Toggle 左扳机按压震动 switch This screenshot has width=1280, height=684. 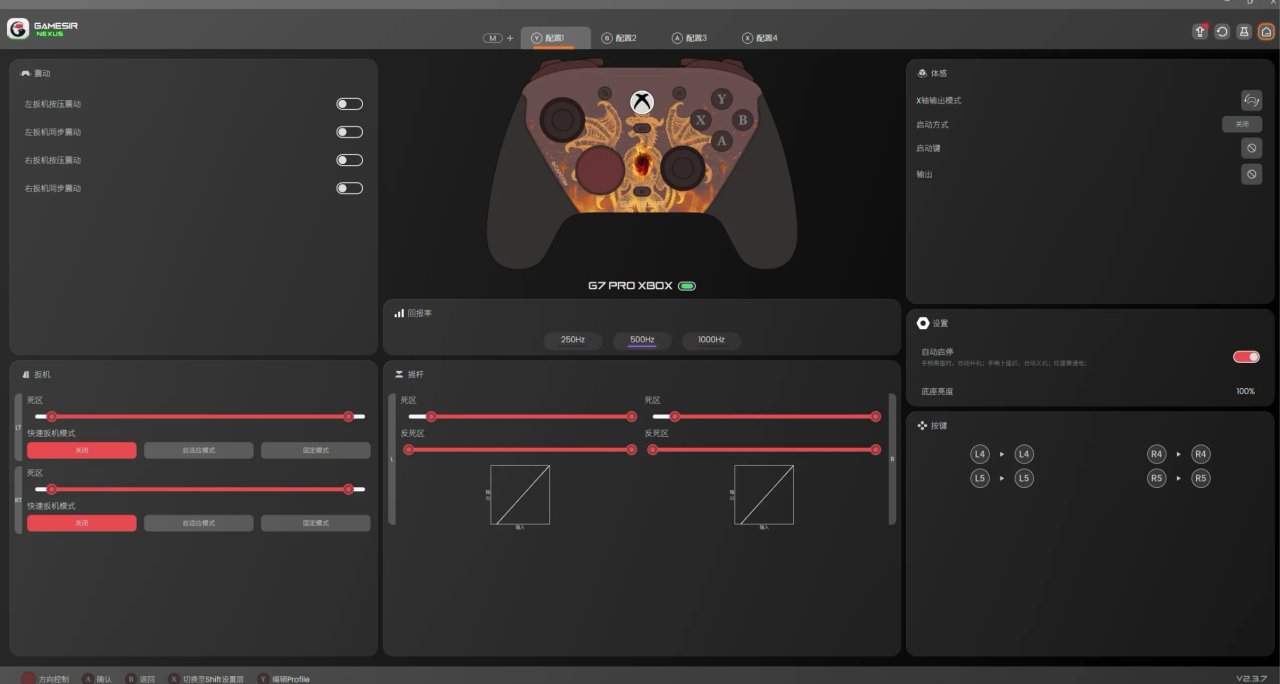tap(350, 104)
